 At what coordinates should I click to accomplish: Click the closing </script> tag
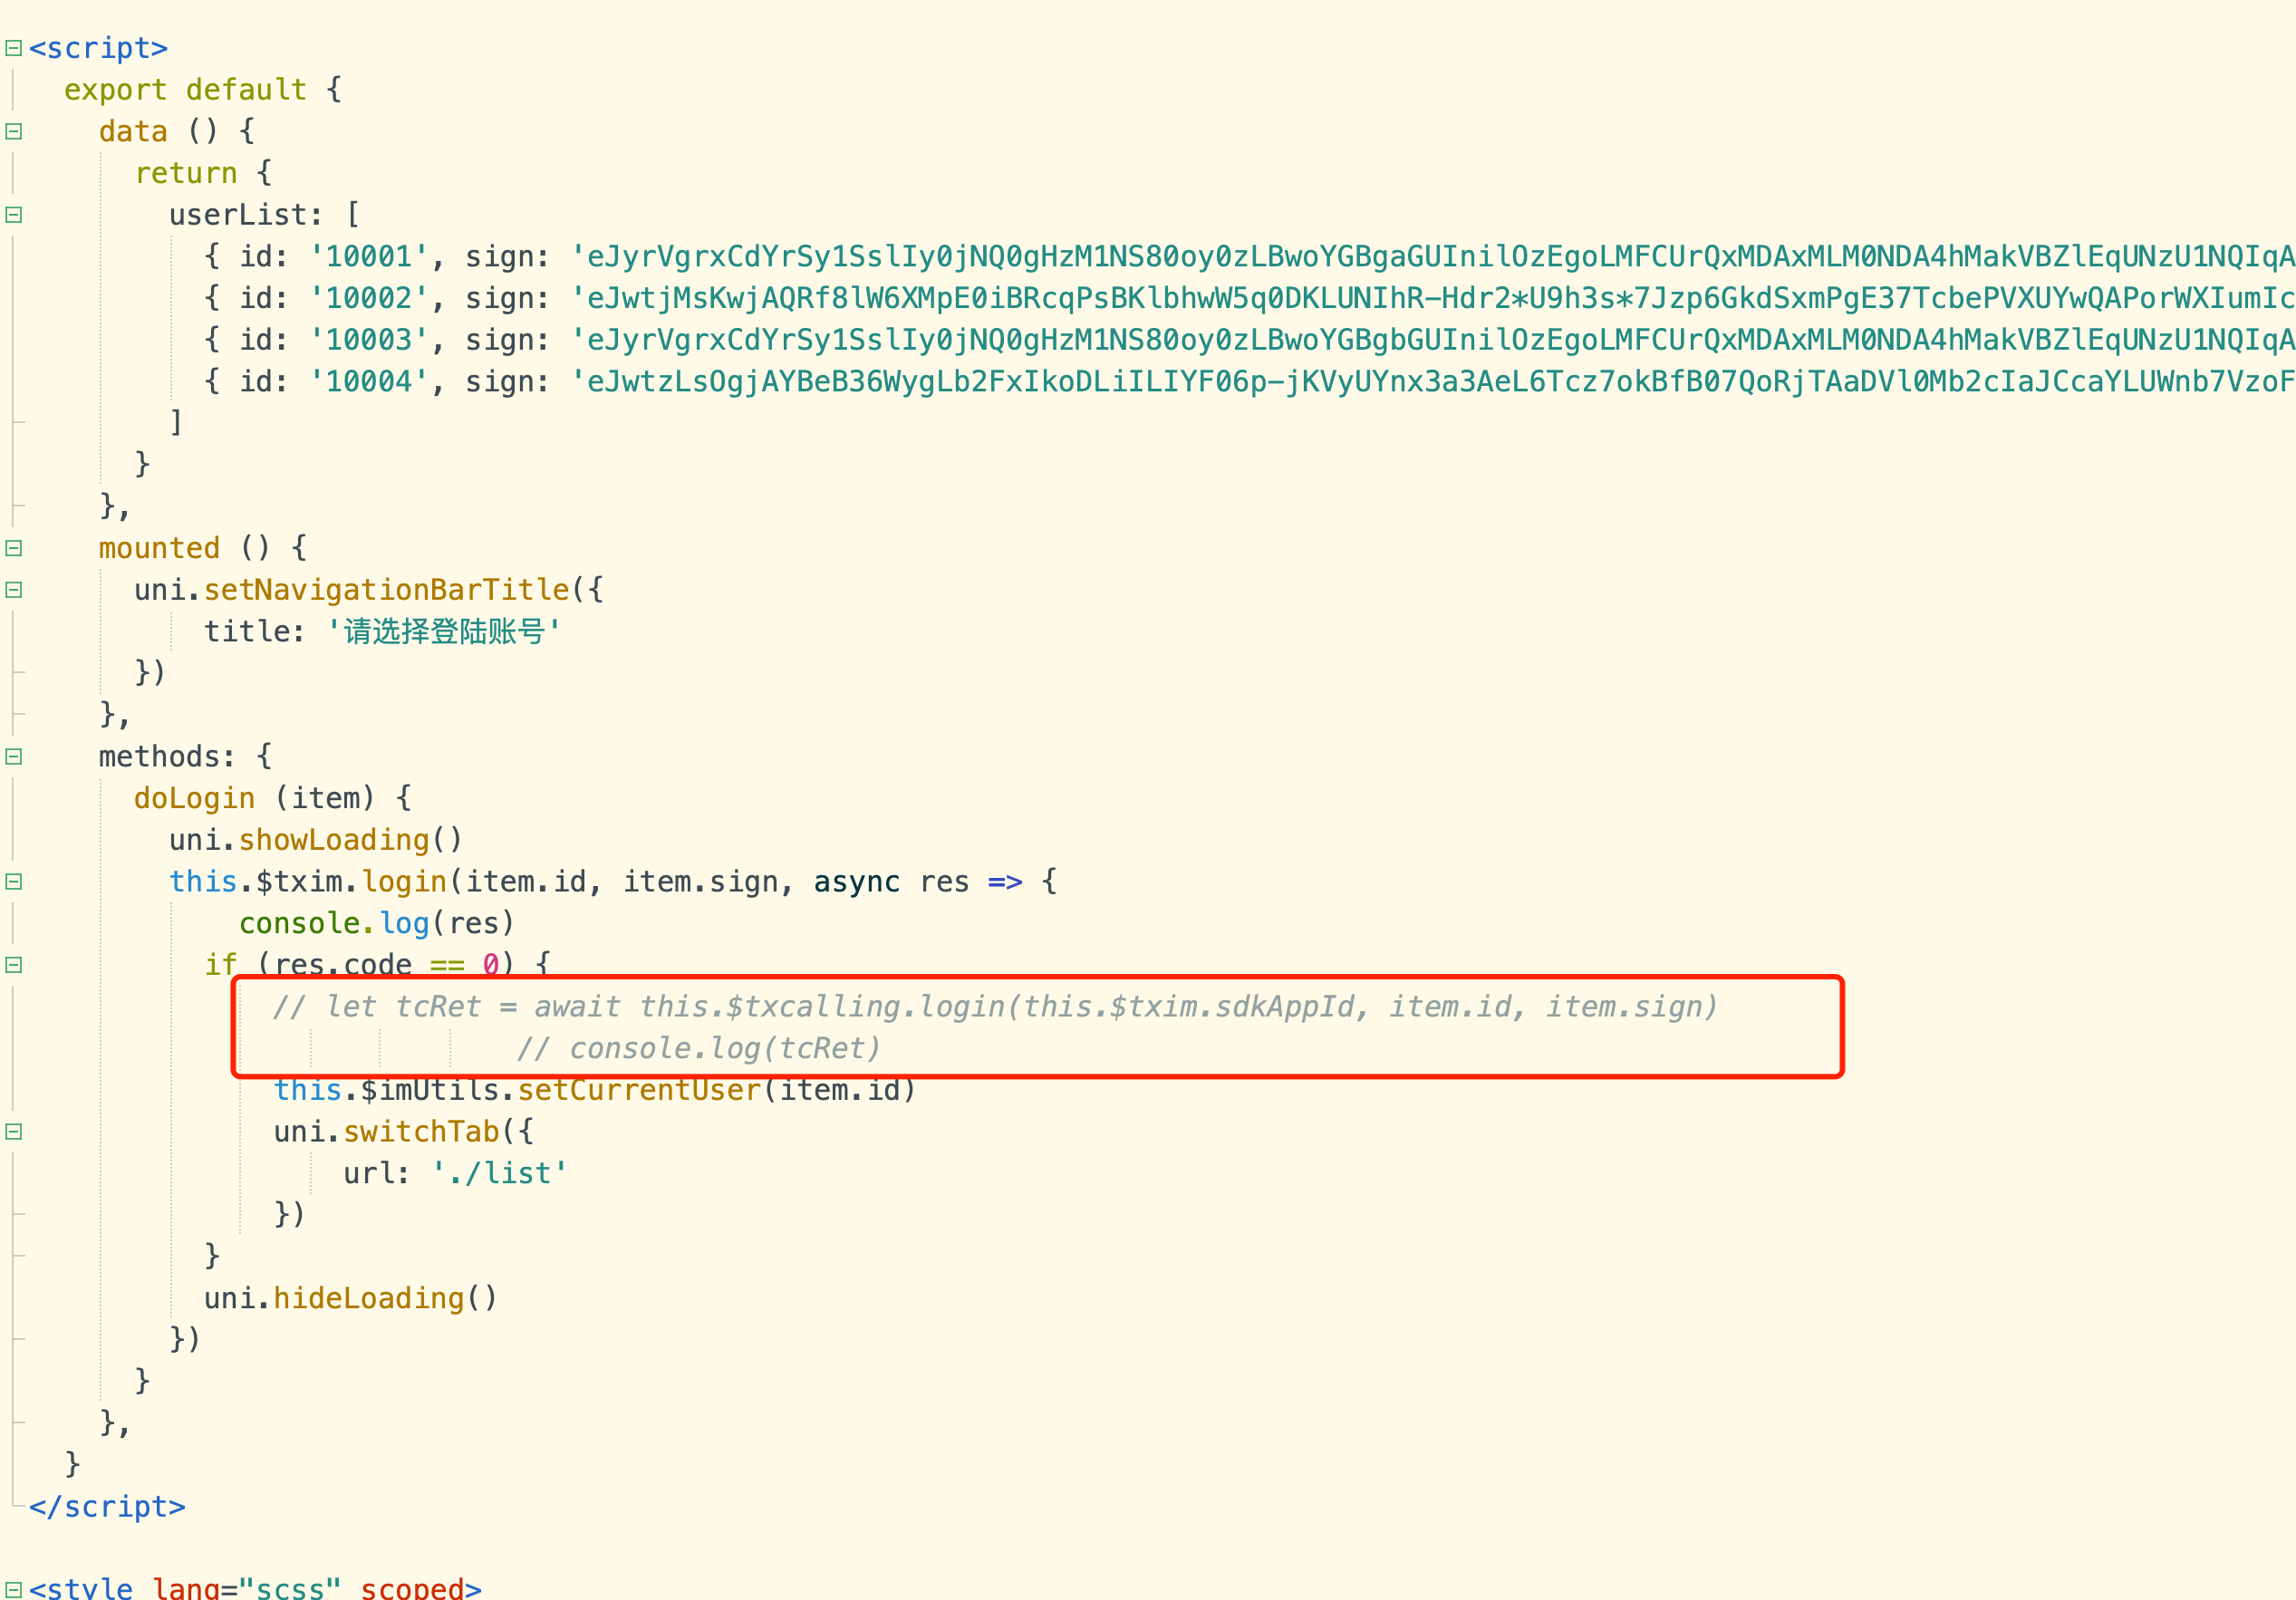(x=107, y=1507)
